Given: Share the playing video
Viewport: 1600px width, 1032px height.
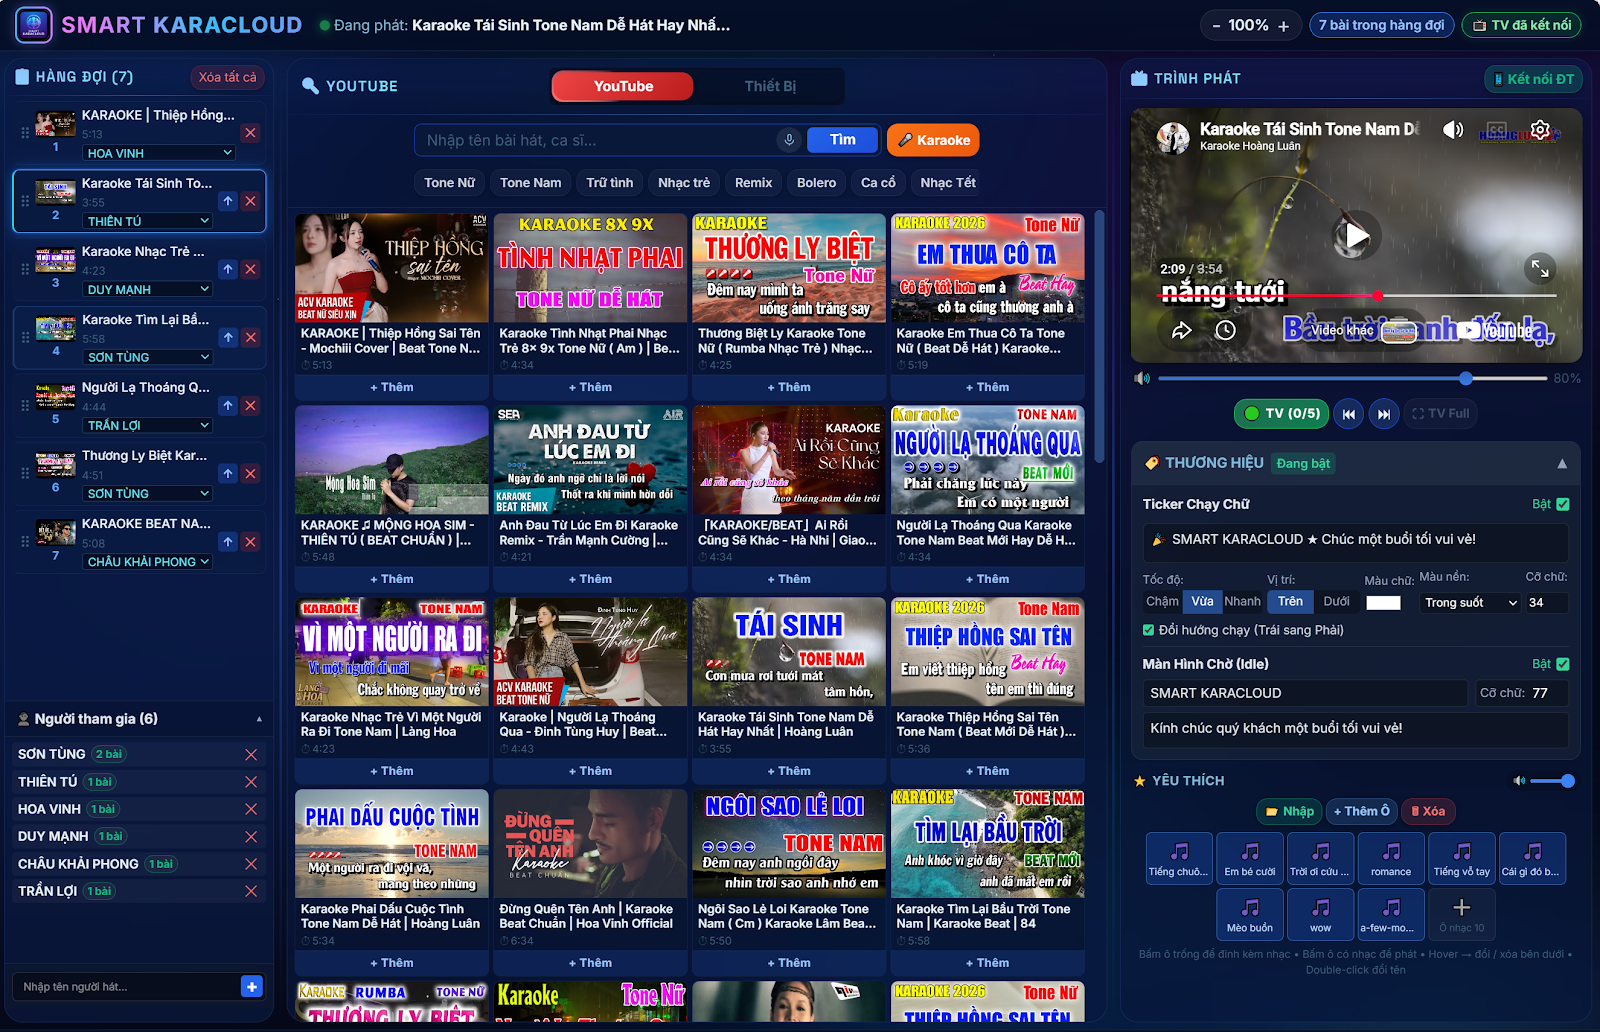Looking at the screenshot, I should coord(1182,330).
